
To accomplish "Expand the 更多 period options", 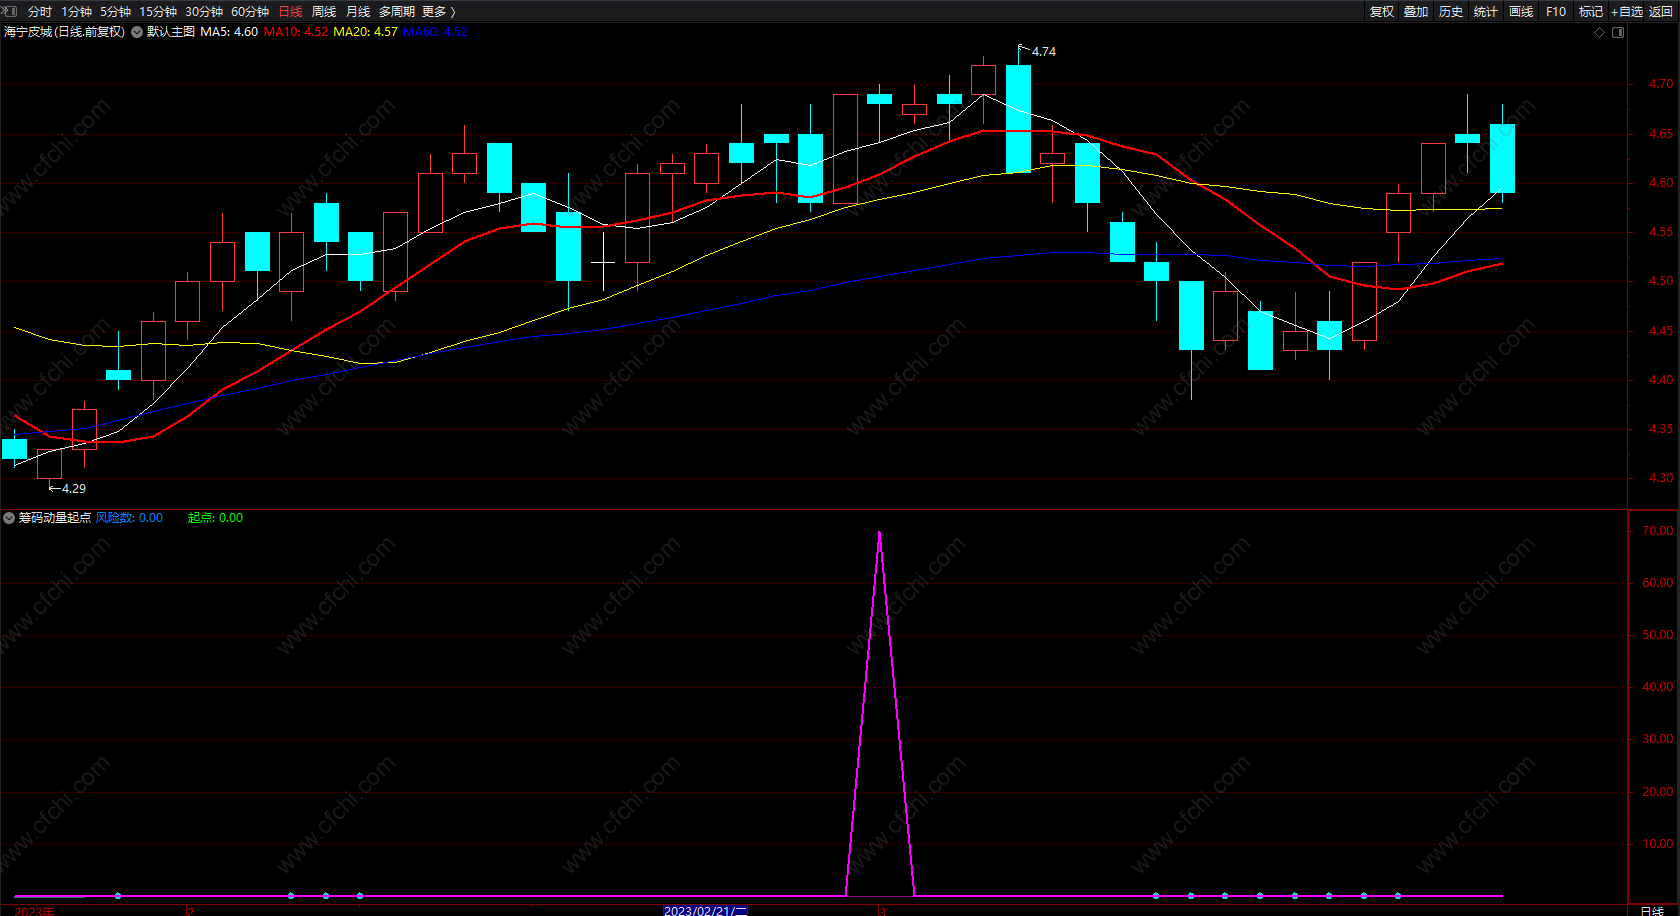I will pyautogui.click(x=439, y=11).
